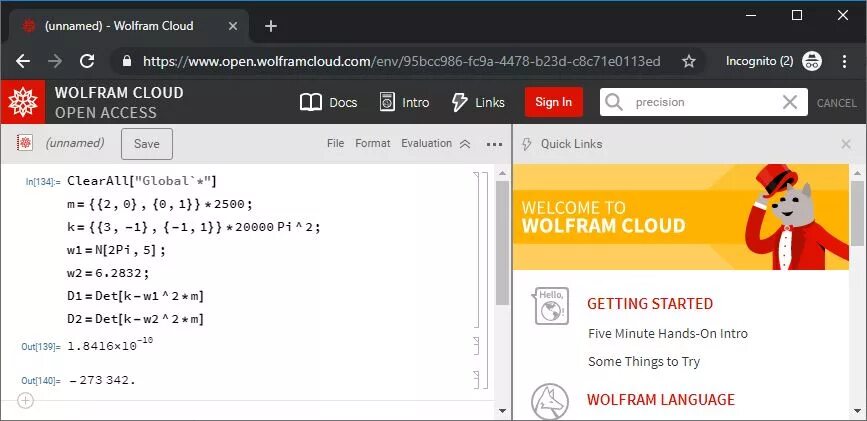Click the Quick Links scrollbar down arrow

(858, 411)
